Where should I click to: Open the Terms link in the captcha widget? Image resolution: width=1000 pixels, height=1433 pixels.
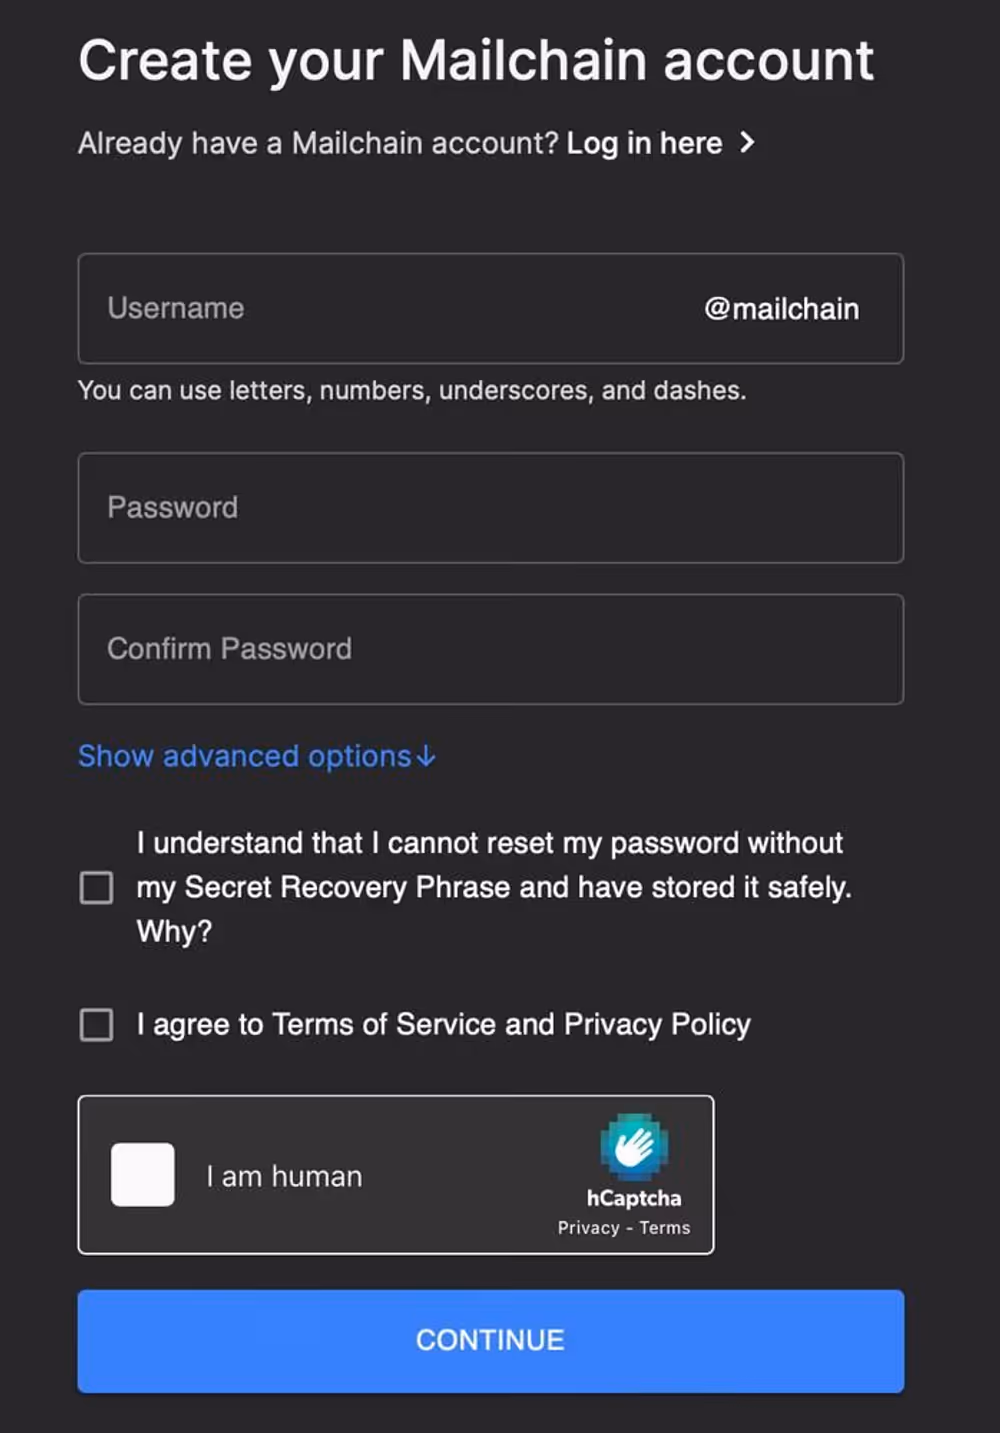click(x=666, y=1227)
